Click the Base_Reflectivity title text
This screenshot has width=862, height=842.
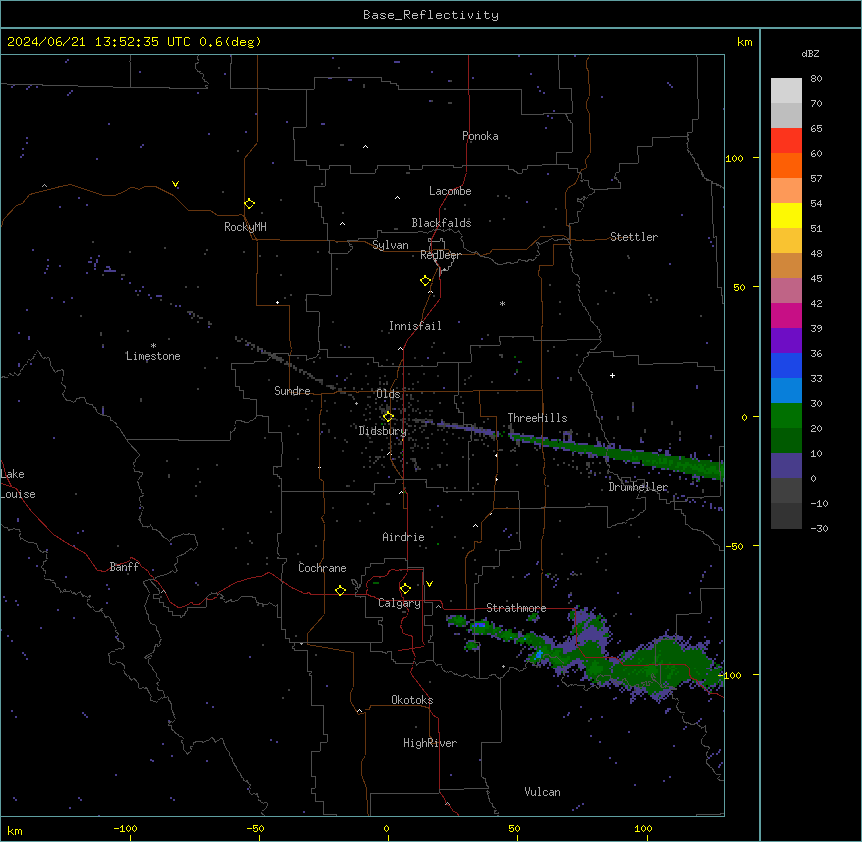[x=431, y=15]
